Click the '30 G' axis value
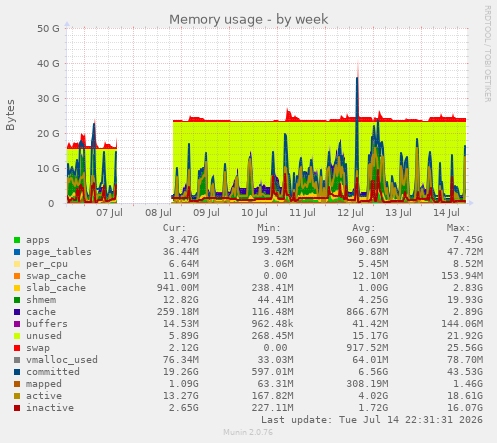 (48, 99)
